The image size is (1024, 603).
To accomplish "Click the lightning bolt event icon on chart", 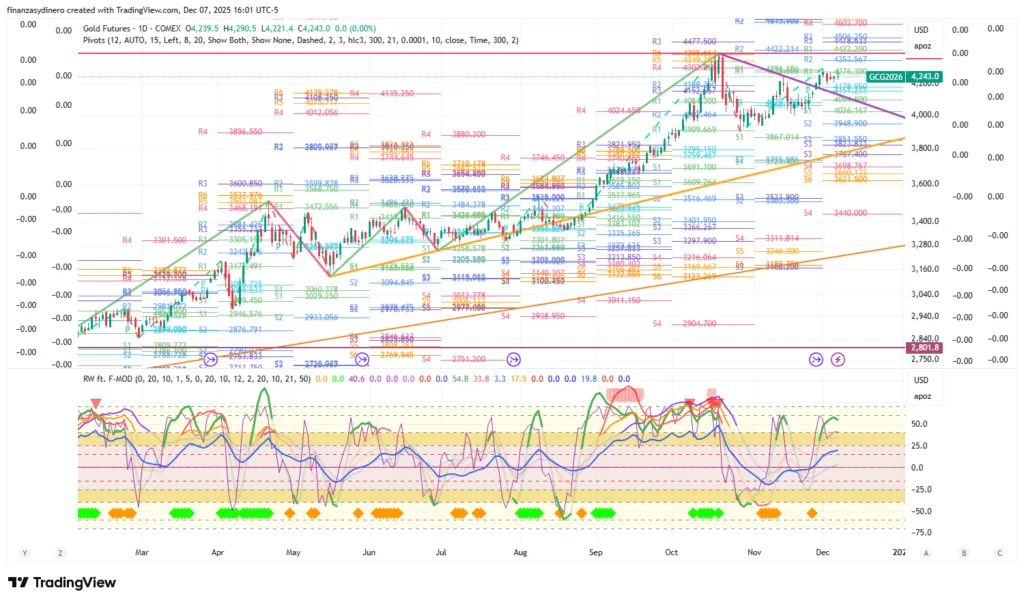I will (x=838, y=359).
